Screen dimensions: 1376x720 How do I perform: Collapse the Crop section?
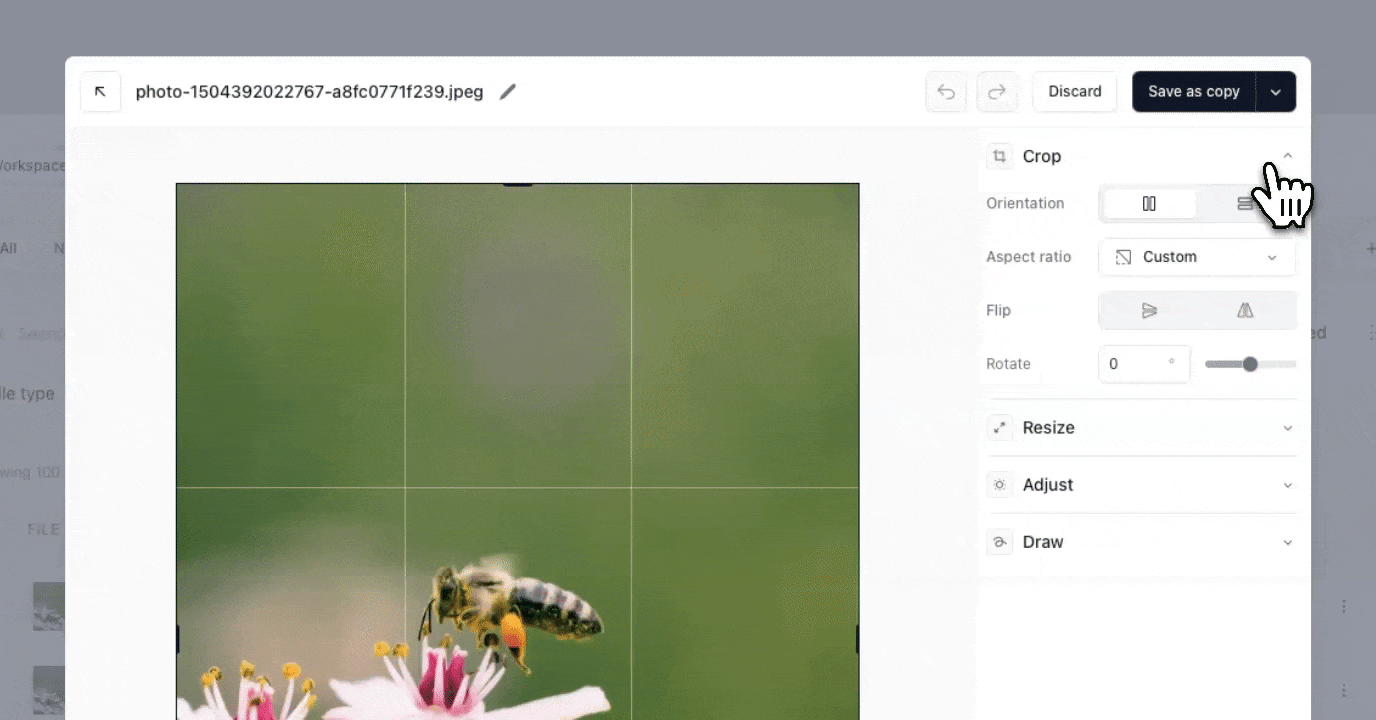coord(1287,156)
